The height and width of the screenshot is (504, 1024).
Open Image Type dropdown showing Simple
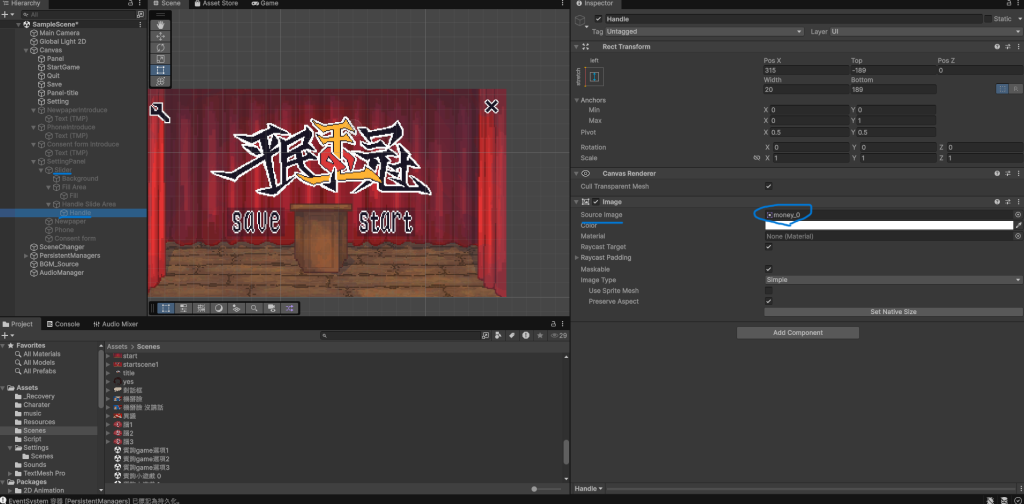tap(893, 280)
